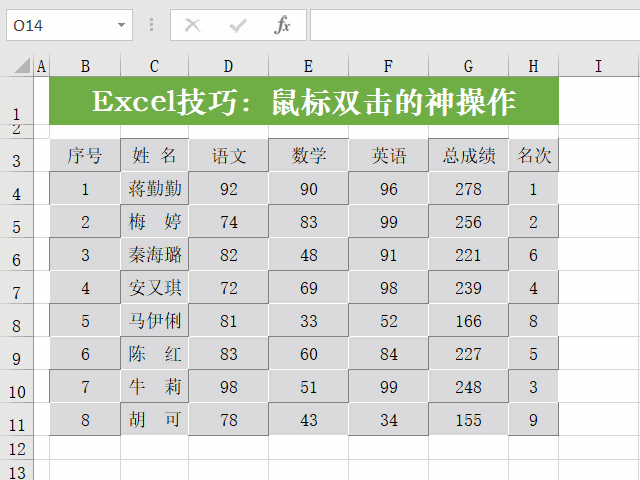Image resolution: width=640 pixels, height=480 pixels.
Task: Click math score '69' for 安又琪
Action: (308, 287)
